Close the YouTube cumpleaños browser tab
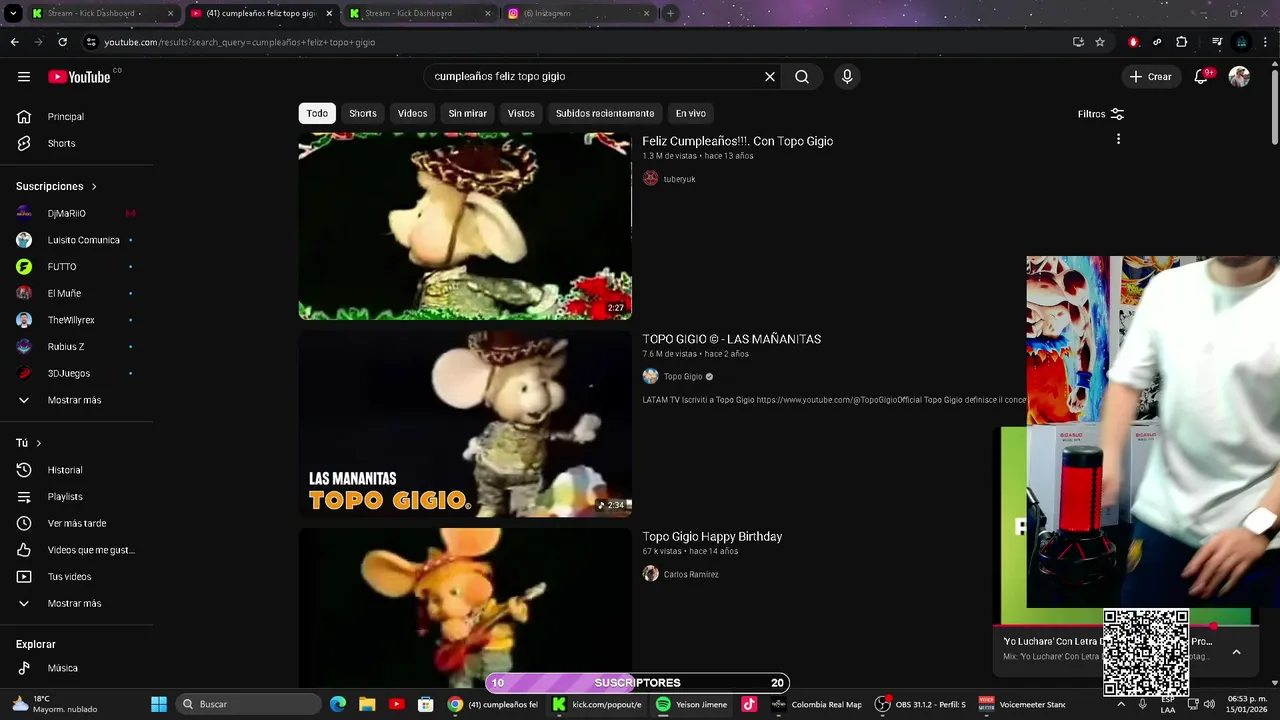Screen dimensions: 1280x720 coord(329,14)
